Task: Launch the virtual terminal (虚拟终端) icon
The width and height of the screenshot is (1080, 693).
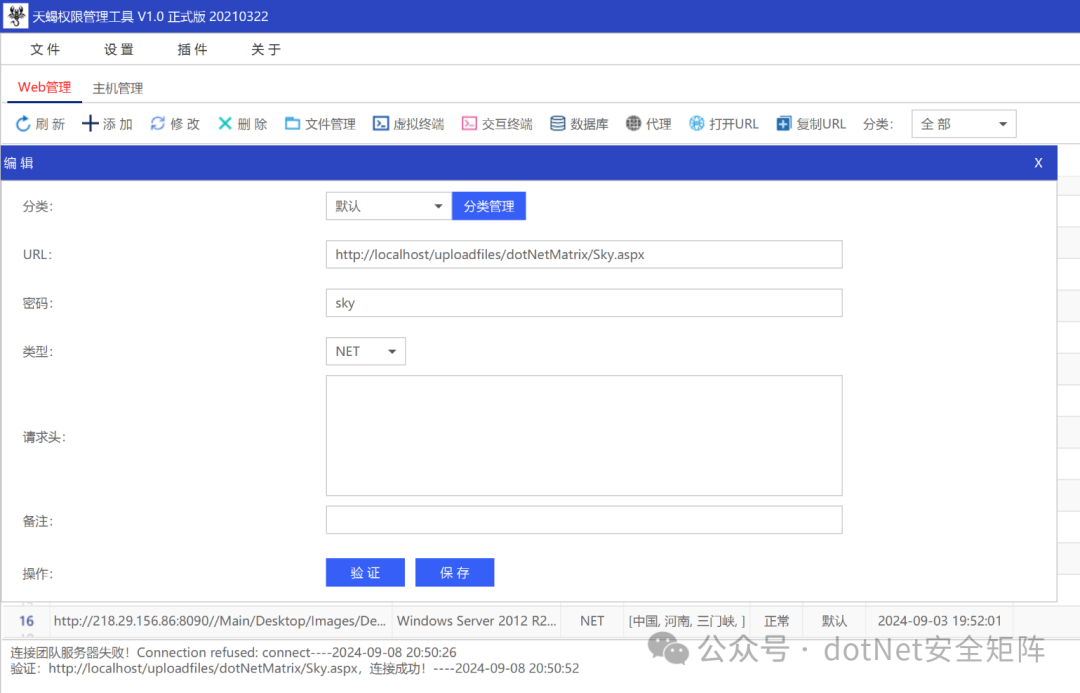Action: (380, 124)
